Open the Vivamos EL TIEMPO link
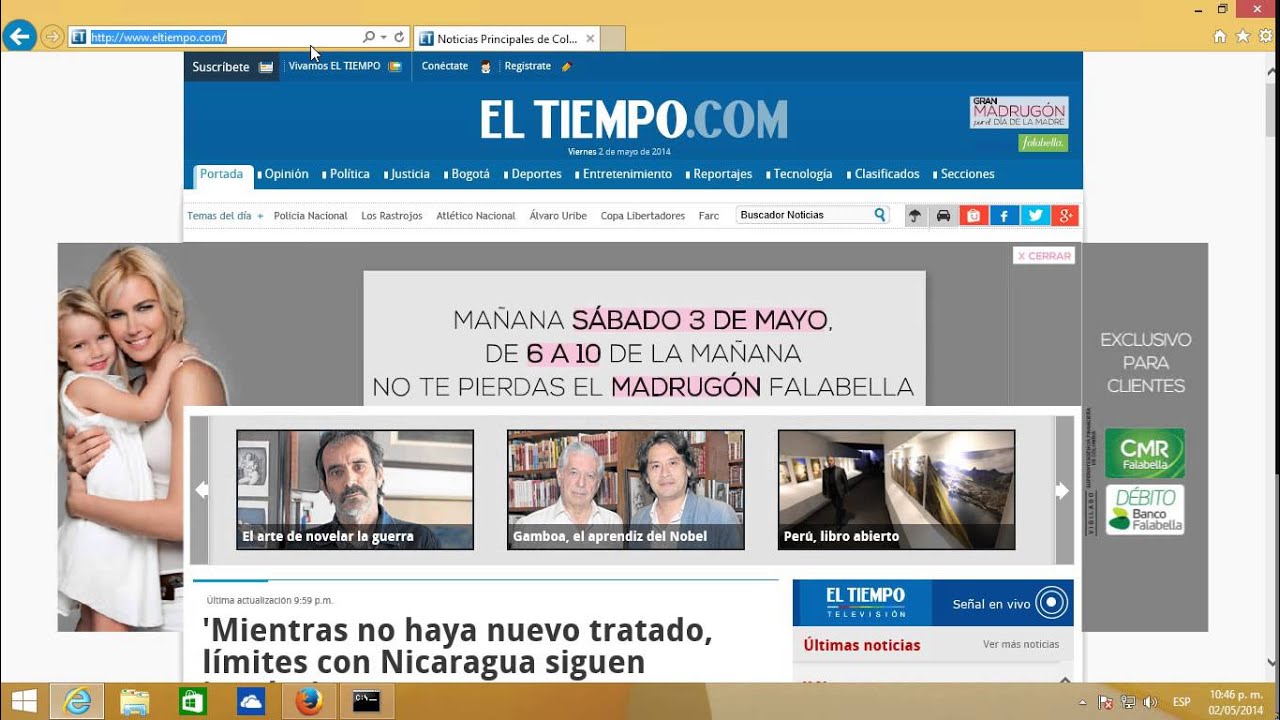Screen dimensions: 1280x720 pos(344,66)
